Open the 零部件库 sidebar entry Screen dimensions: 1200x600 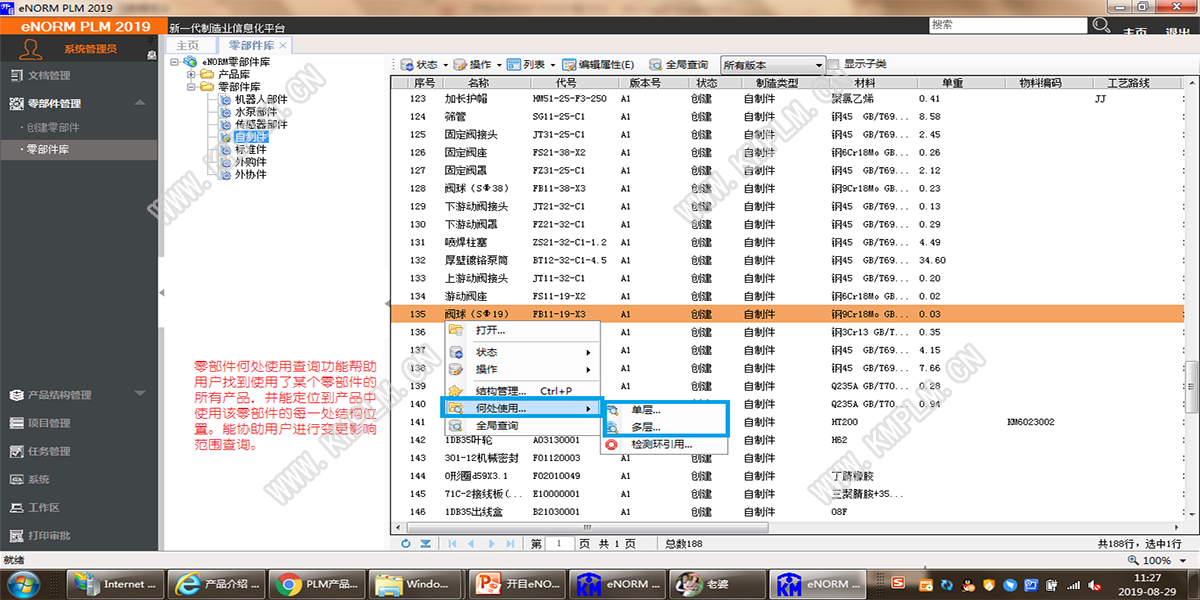tap(79, 149)
